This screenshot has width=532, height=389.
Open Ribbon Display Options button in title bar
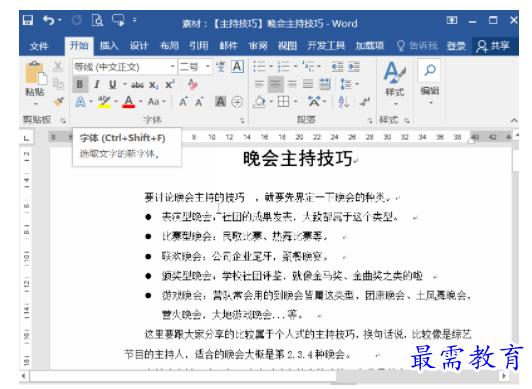452,20
